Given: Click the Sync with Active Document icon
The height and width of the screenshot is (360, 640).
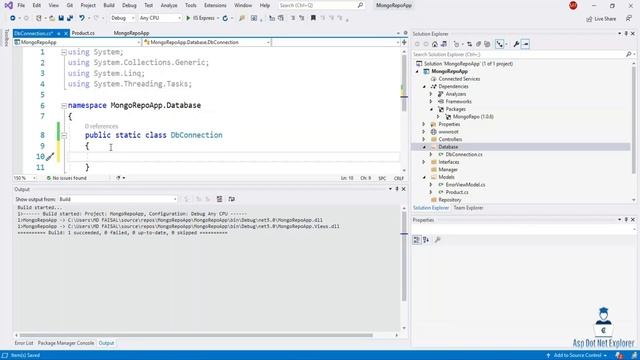Looking at the screenshot, I should [469, 44].
